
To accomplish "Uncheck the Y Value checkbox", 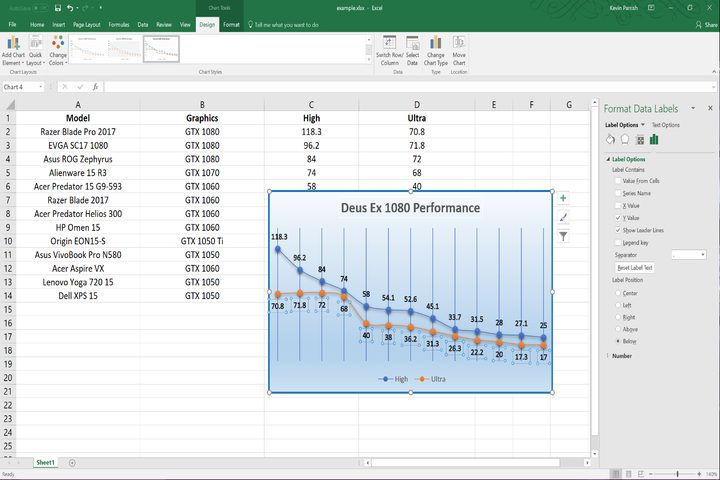I will [618, 218].
